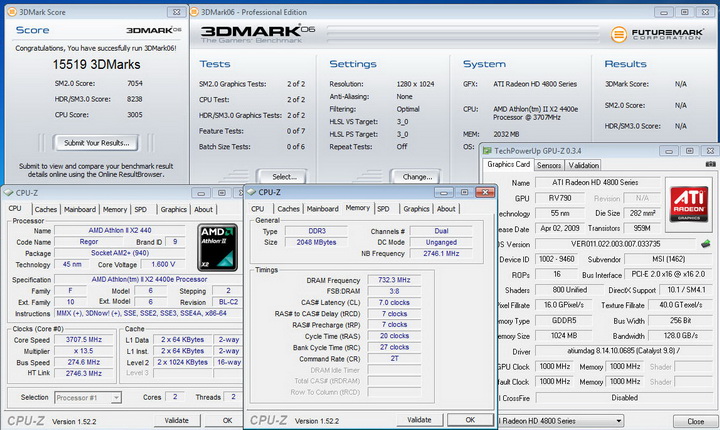The image size is (720, 430).
Task: Open Memory tab in left CPU-Z window
Action: [115, 209]
